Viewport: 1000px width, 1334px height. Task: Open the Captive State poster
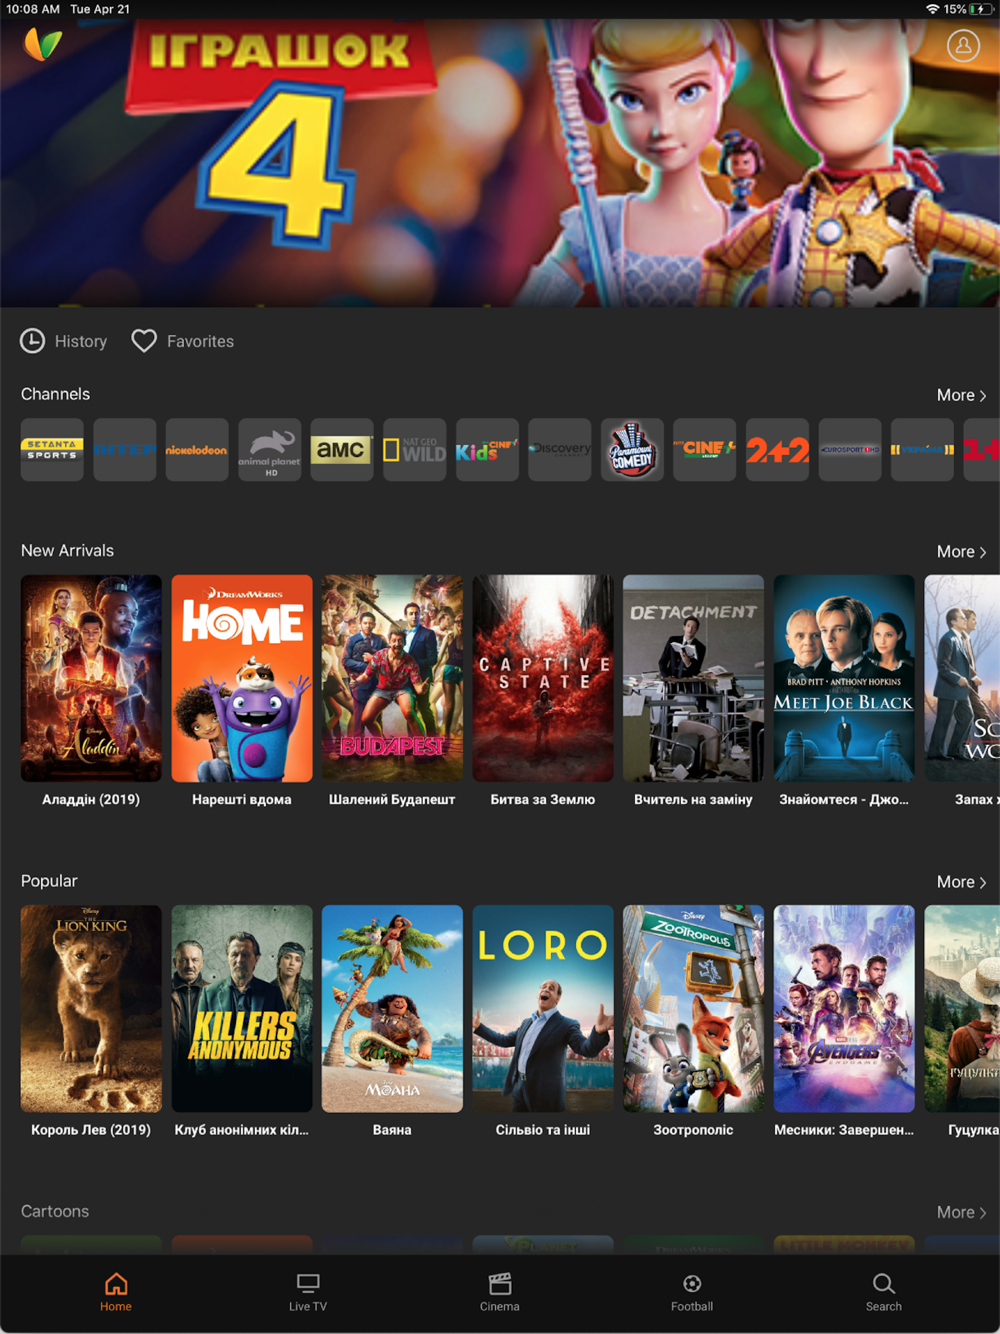(x=543, y=678)
